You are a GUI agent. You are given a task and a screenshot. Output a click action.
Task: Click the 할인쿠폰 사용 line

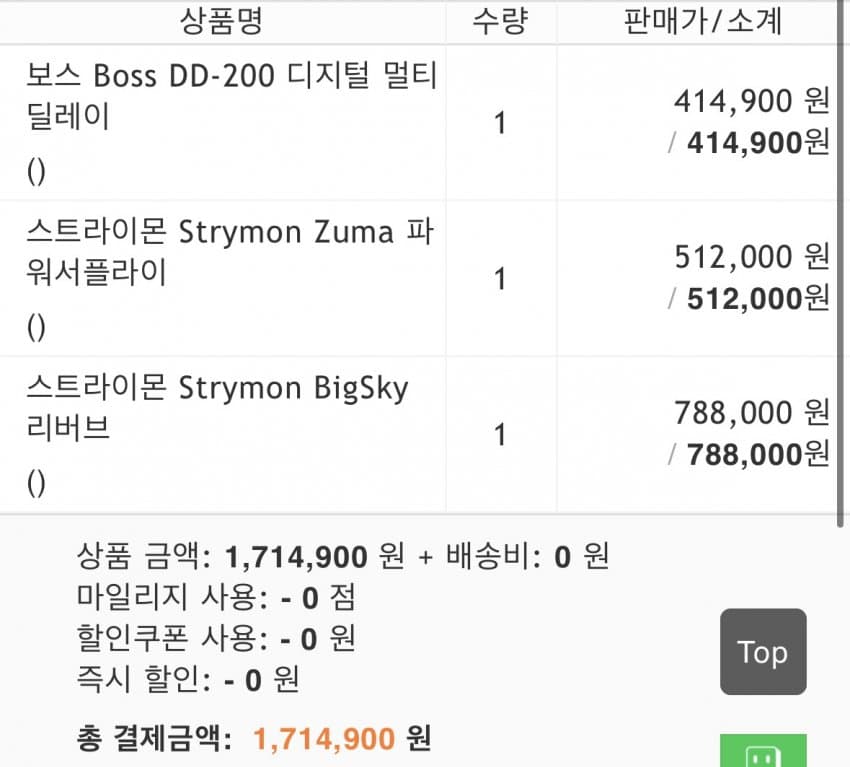tap(216, 639)
